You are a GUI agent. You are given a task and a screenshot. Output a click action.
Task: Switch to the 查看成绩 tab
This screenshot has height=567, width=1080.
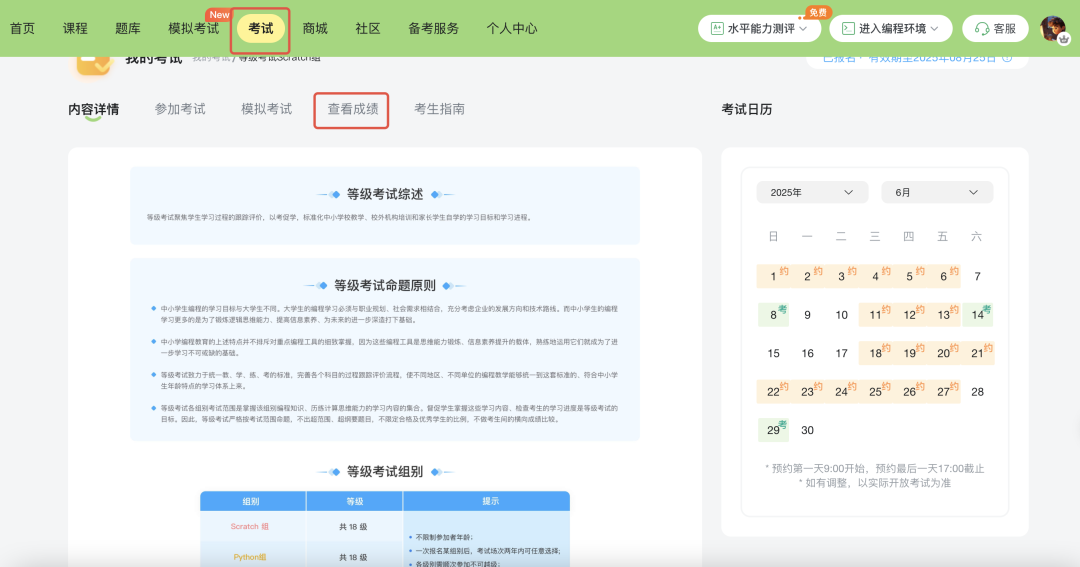[352, 109]
